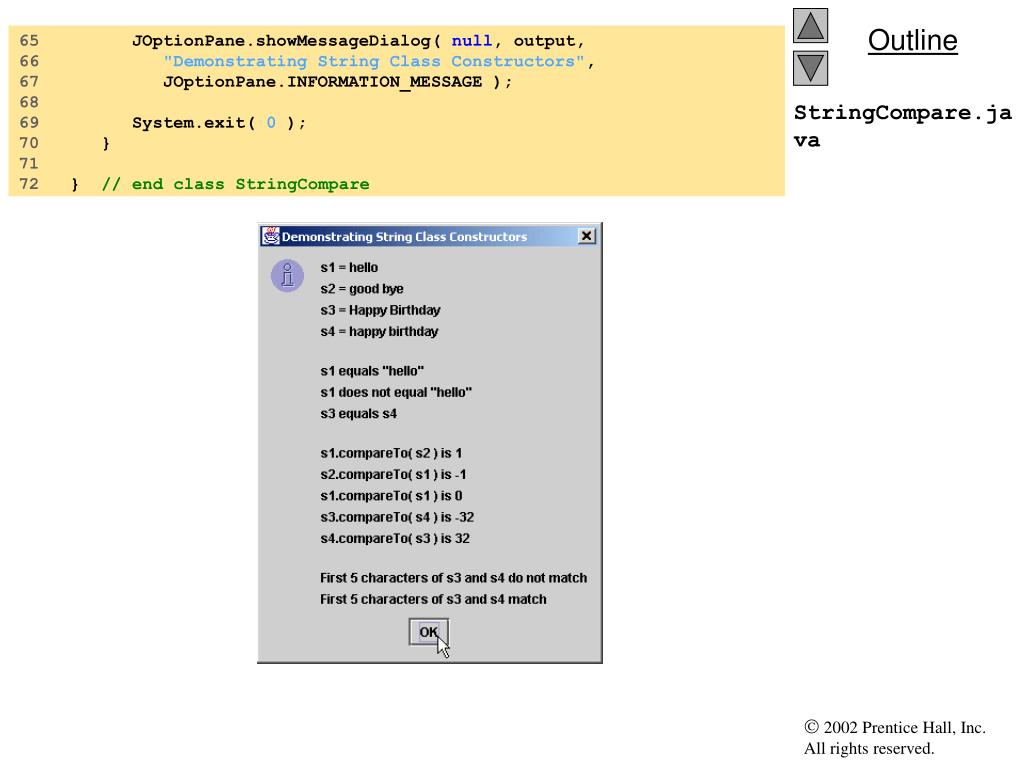Select the line 's4 = happy birthday'
Screen dimensions: 1024x768
pyautogui.click(x=379, y=332)
